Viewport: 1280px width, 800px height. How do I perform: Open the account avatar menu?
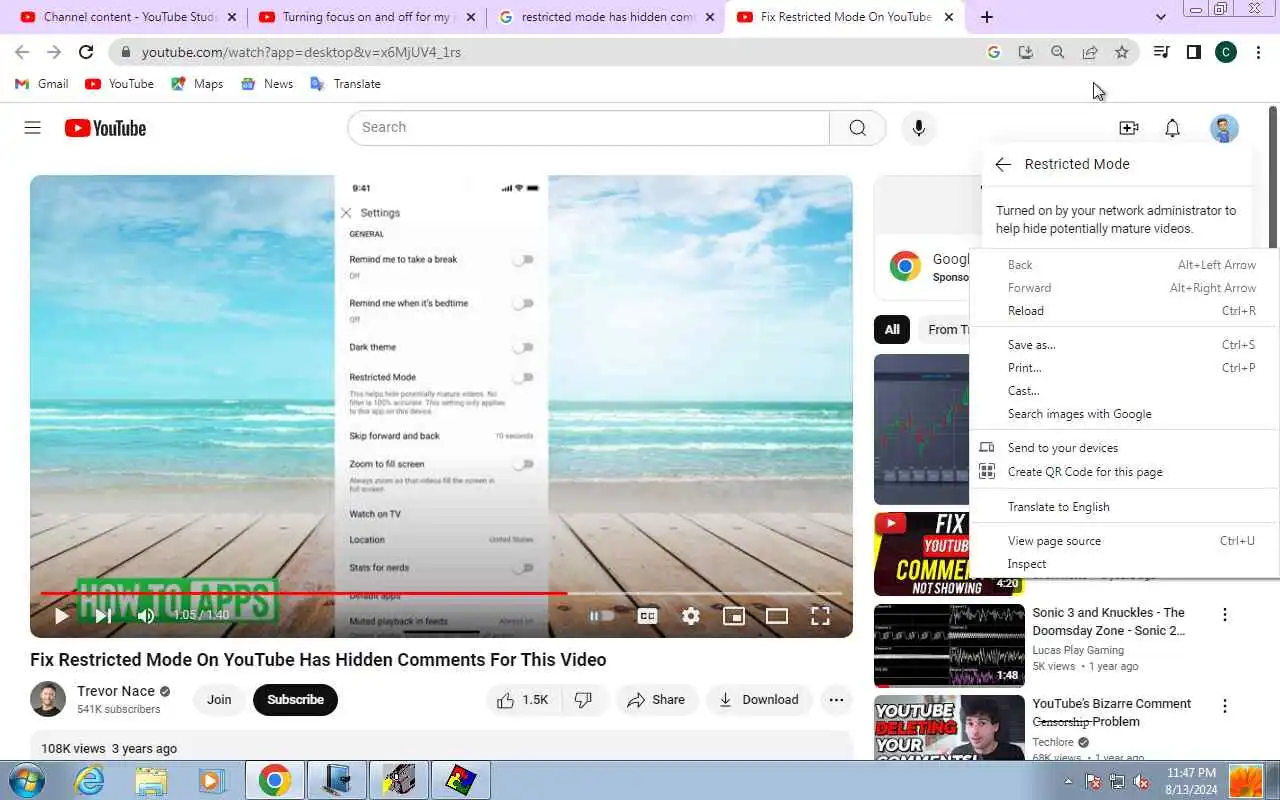1224,128
